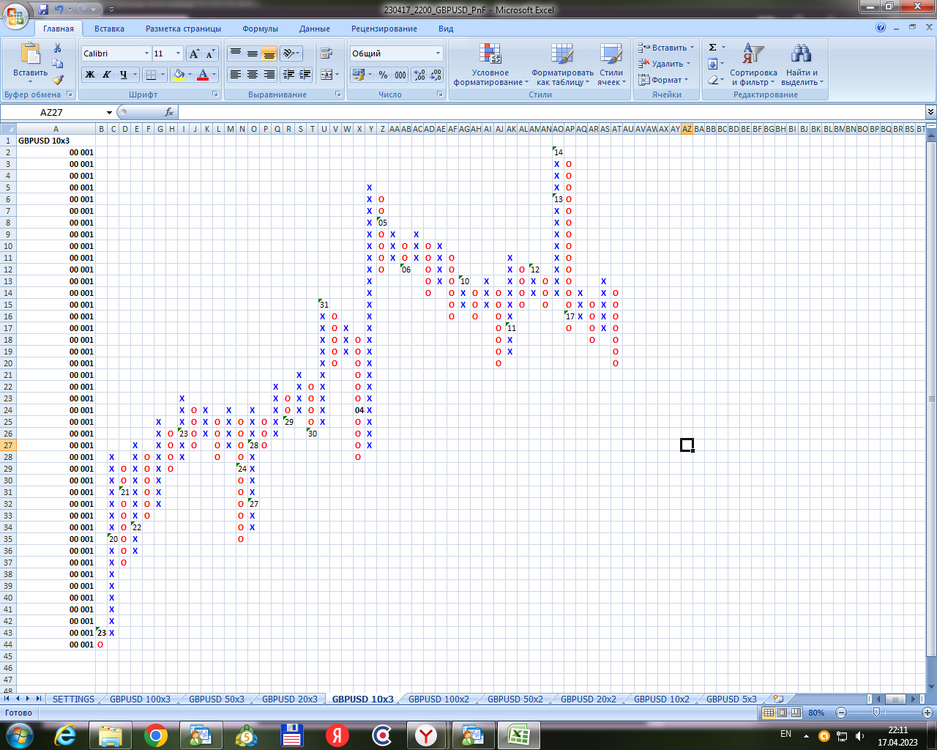
Task: Click the zoom slider handle
Action: click(876, 712)
